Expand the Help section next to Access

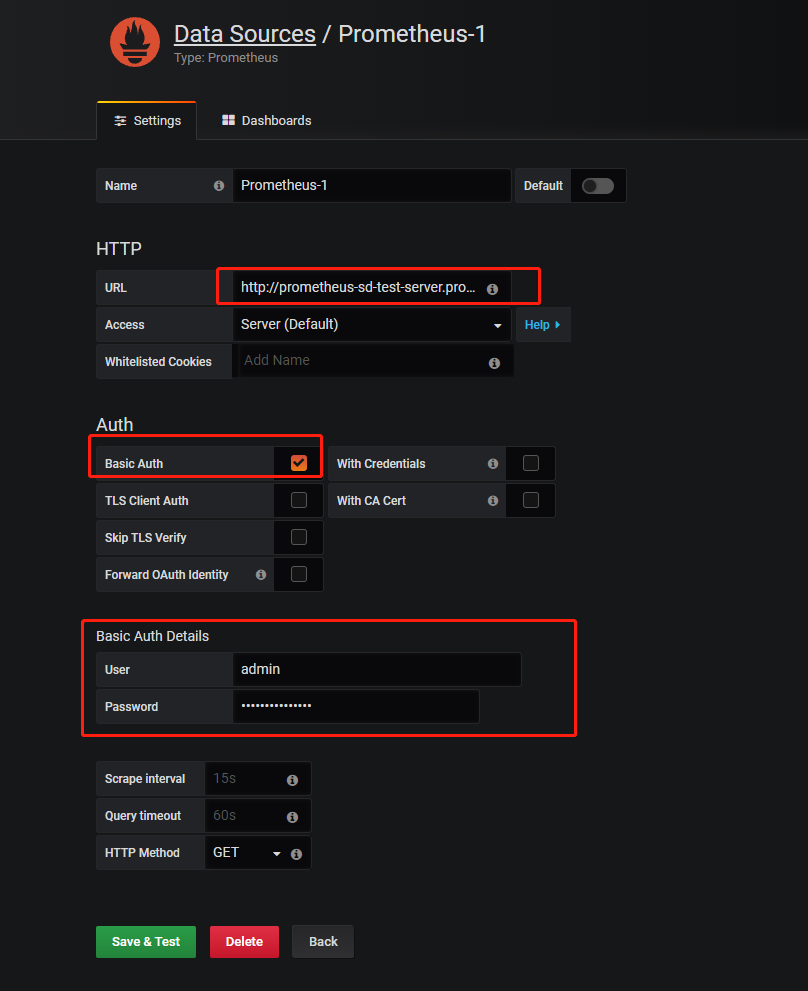click(542, 325)
